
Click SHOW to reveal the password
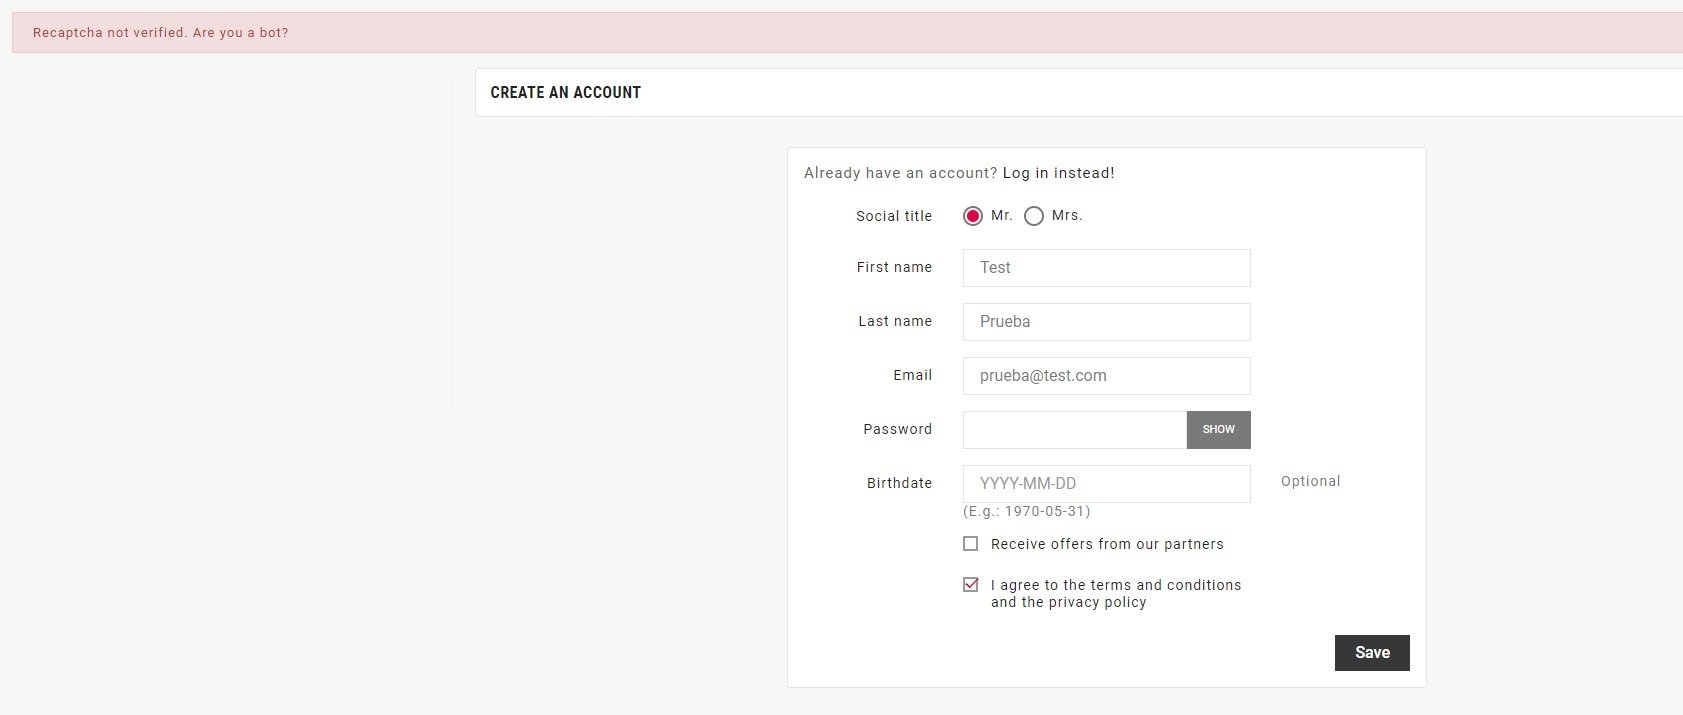click(x=1218, y=430)
